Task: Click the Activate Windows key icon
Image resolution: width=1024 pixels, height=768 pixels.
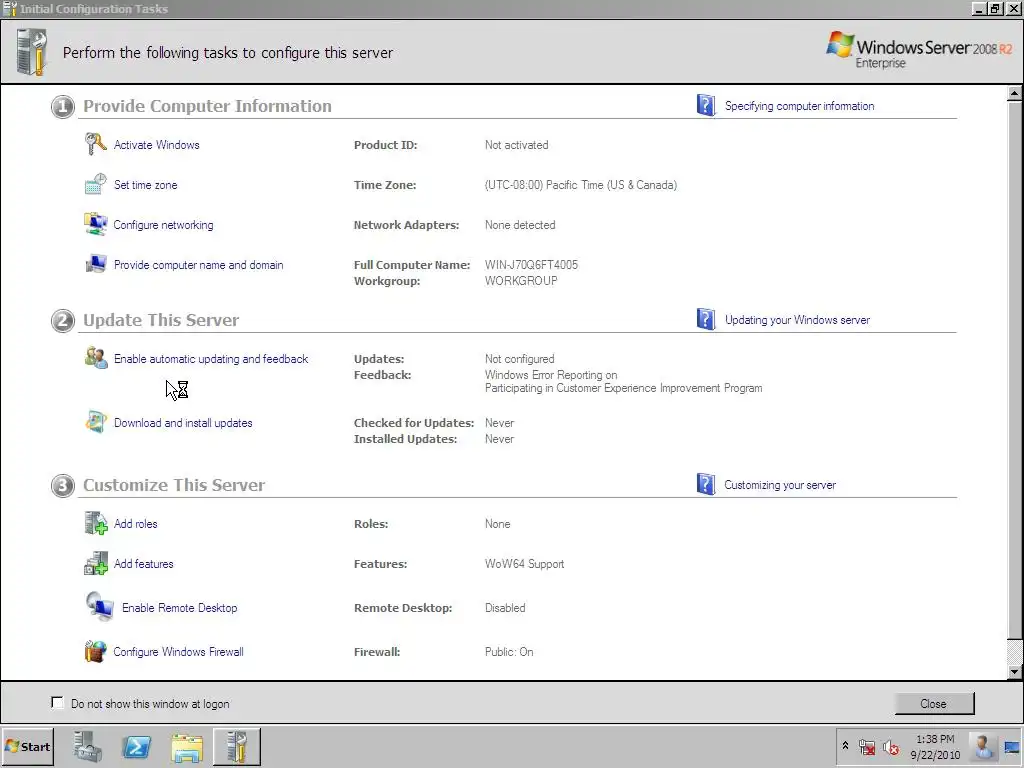Action: [95, 144]
